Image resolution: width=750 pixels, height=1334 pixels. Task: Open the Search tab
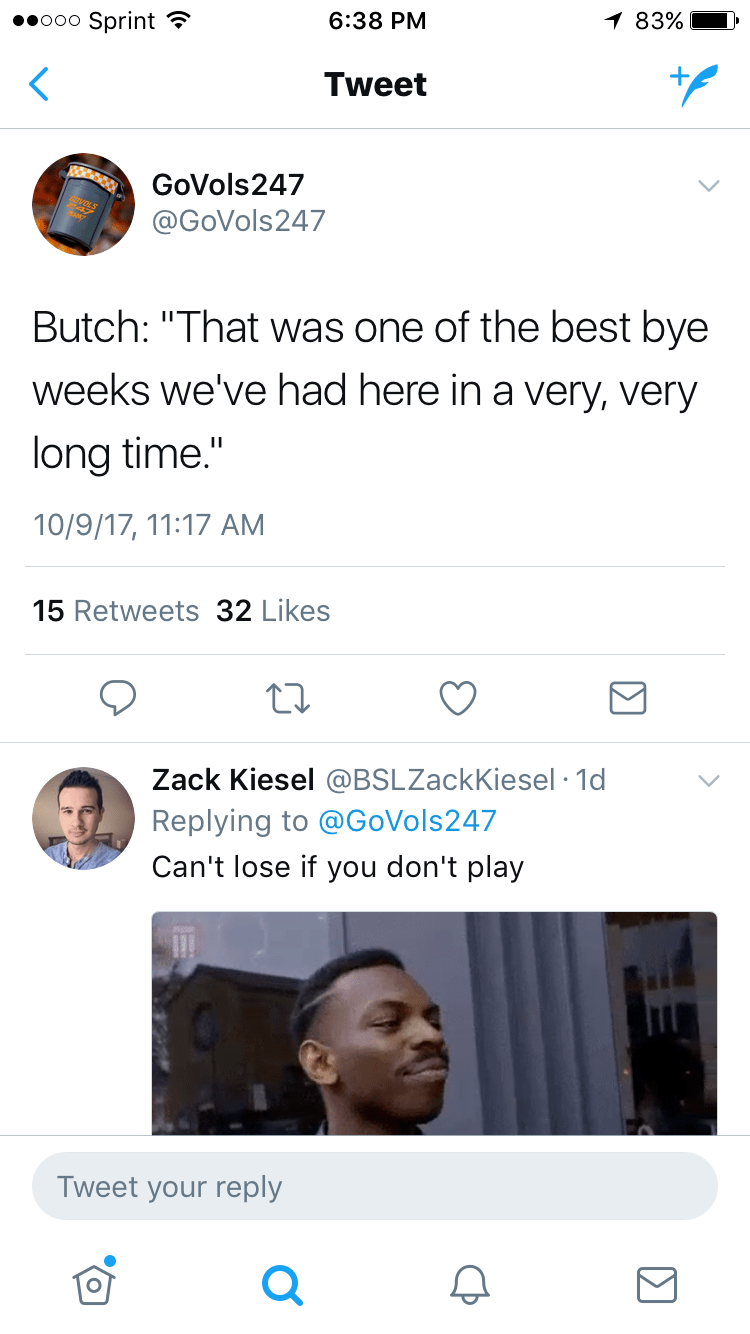(x=281, y=1283)
